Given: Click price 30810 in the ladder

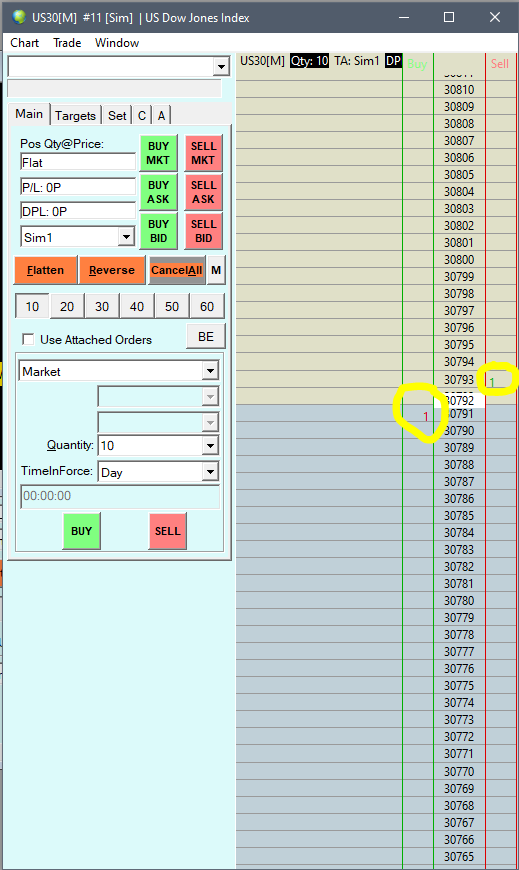Looking at the screenshot, I should point(459,89).
